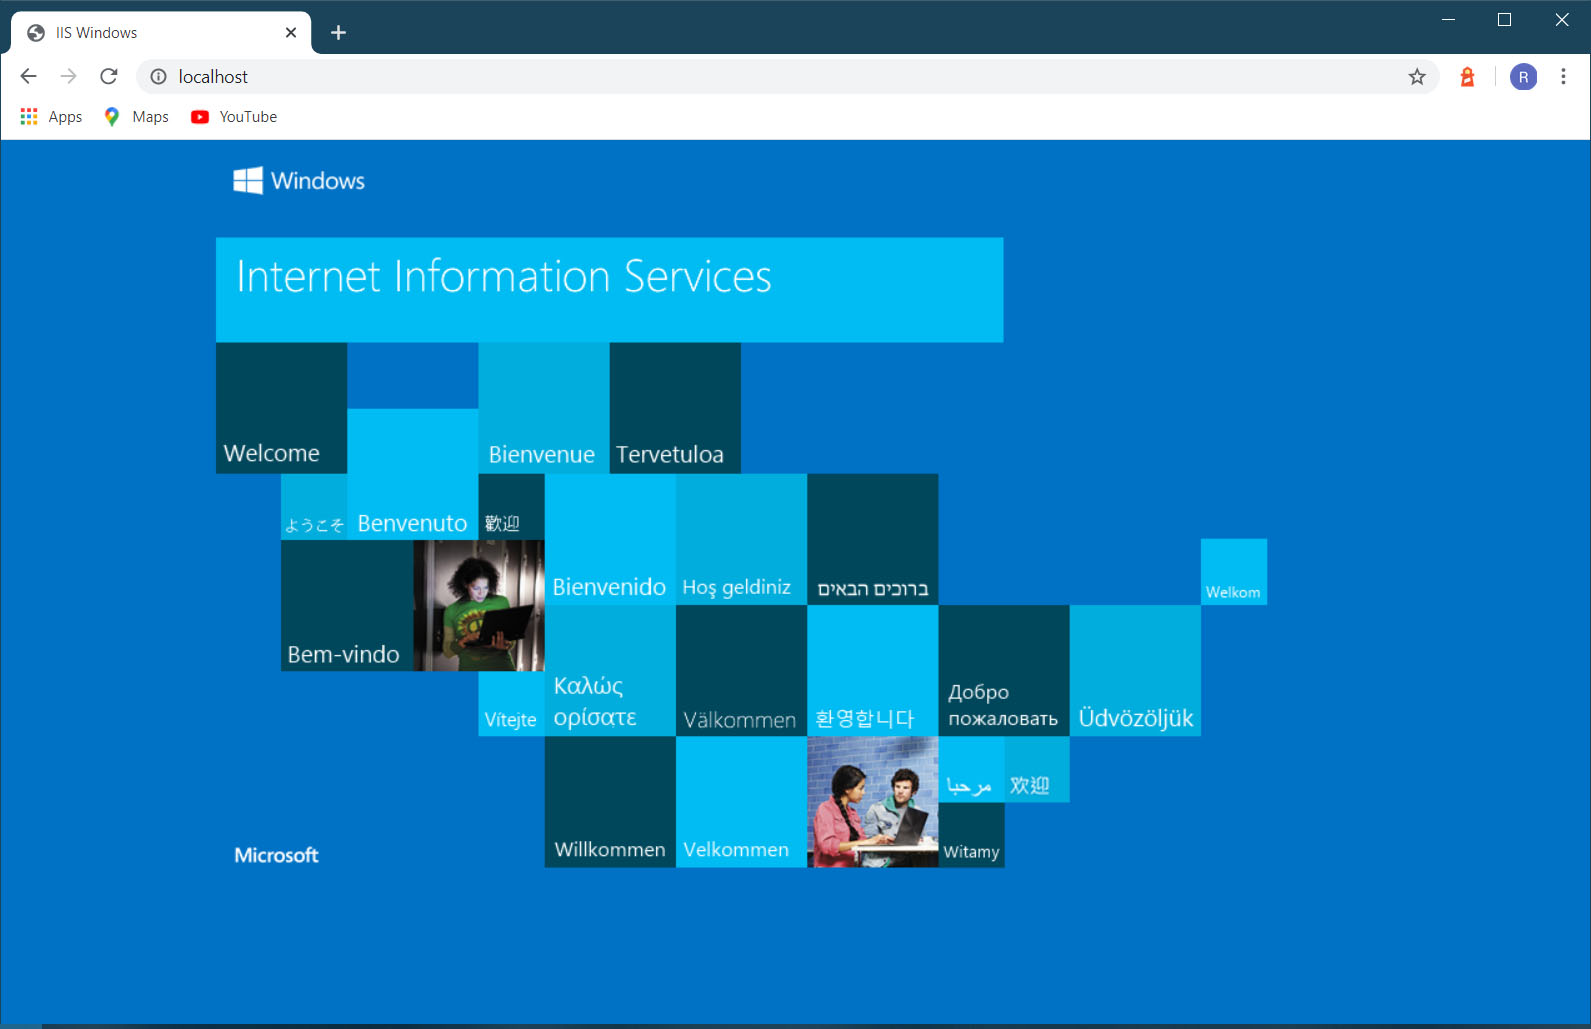Close the IIS Windows tab
The image size is (1591, 1029).
pos(291,33)
